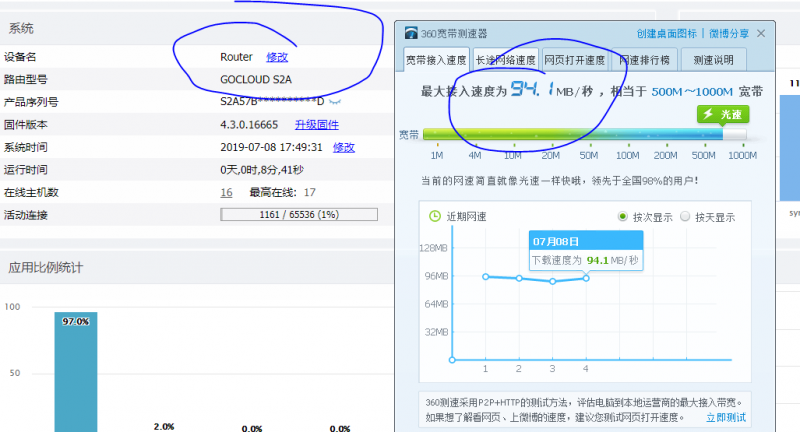Image resolution: width=800 pixels, height=432 pixels.
Task: Close the 360 speed tester window
Action: tap(761, 33)
